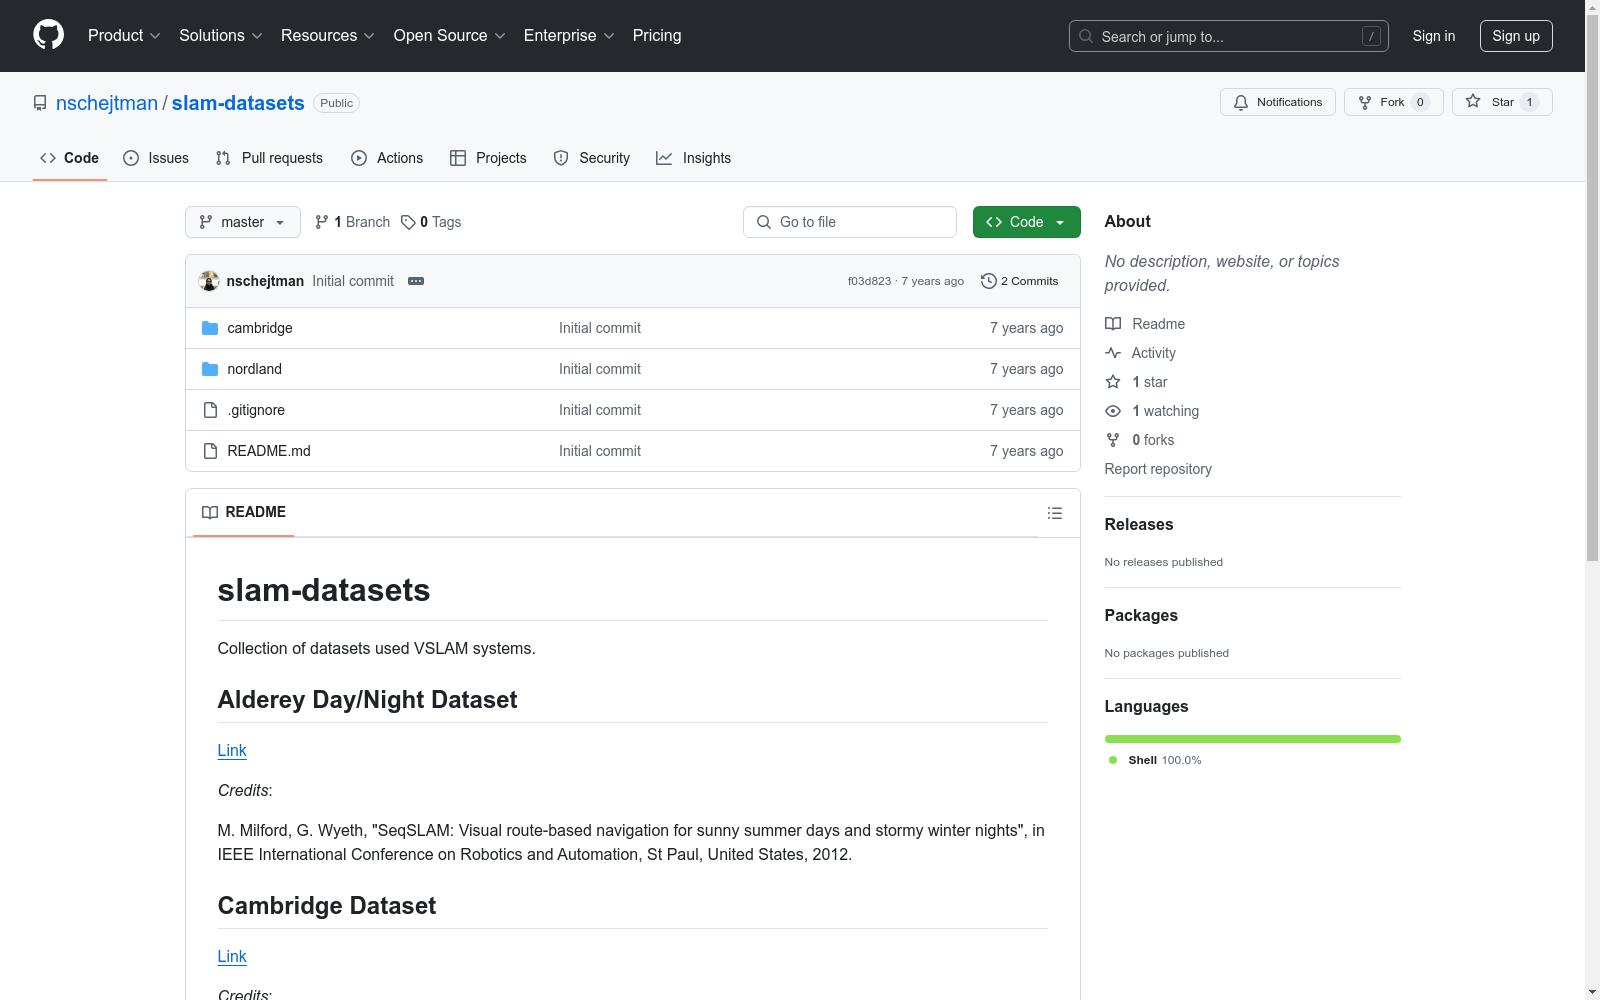Open the nordland folder
Screen dimensions: 1600x1000
click(255, 369)
